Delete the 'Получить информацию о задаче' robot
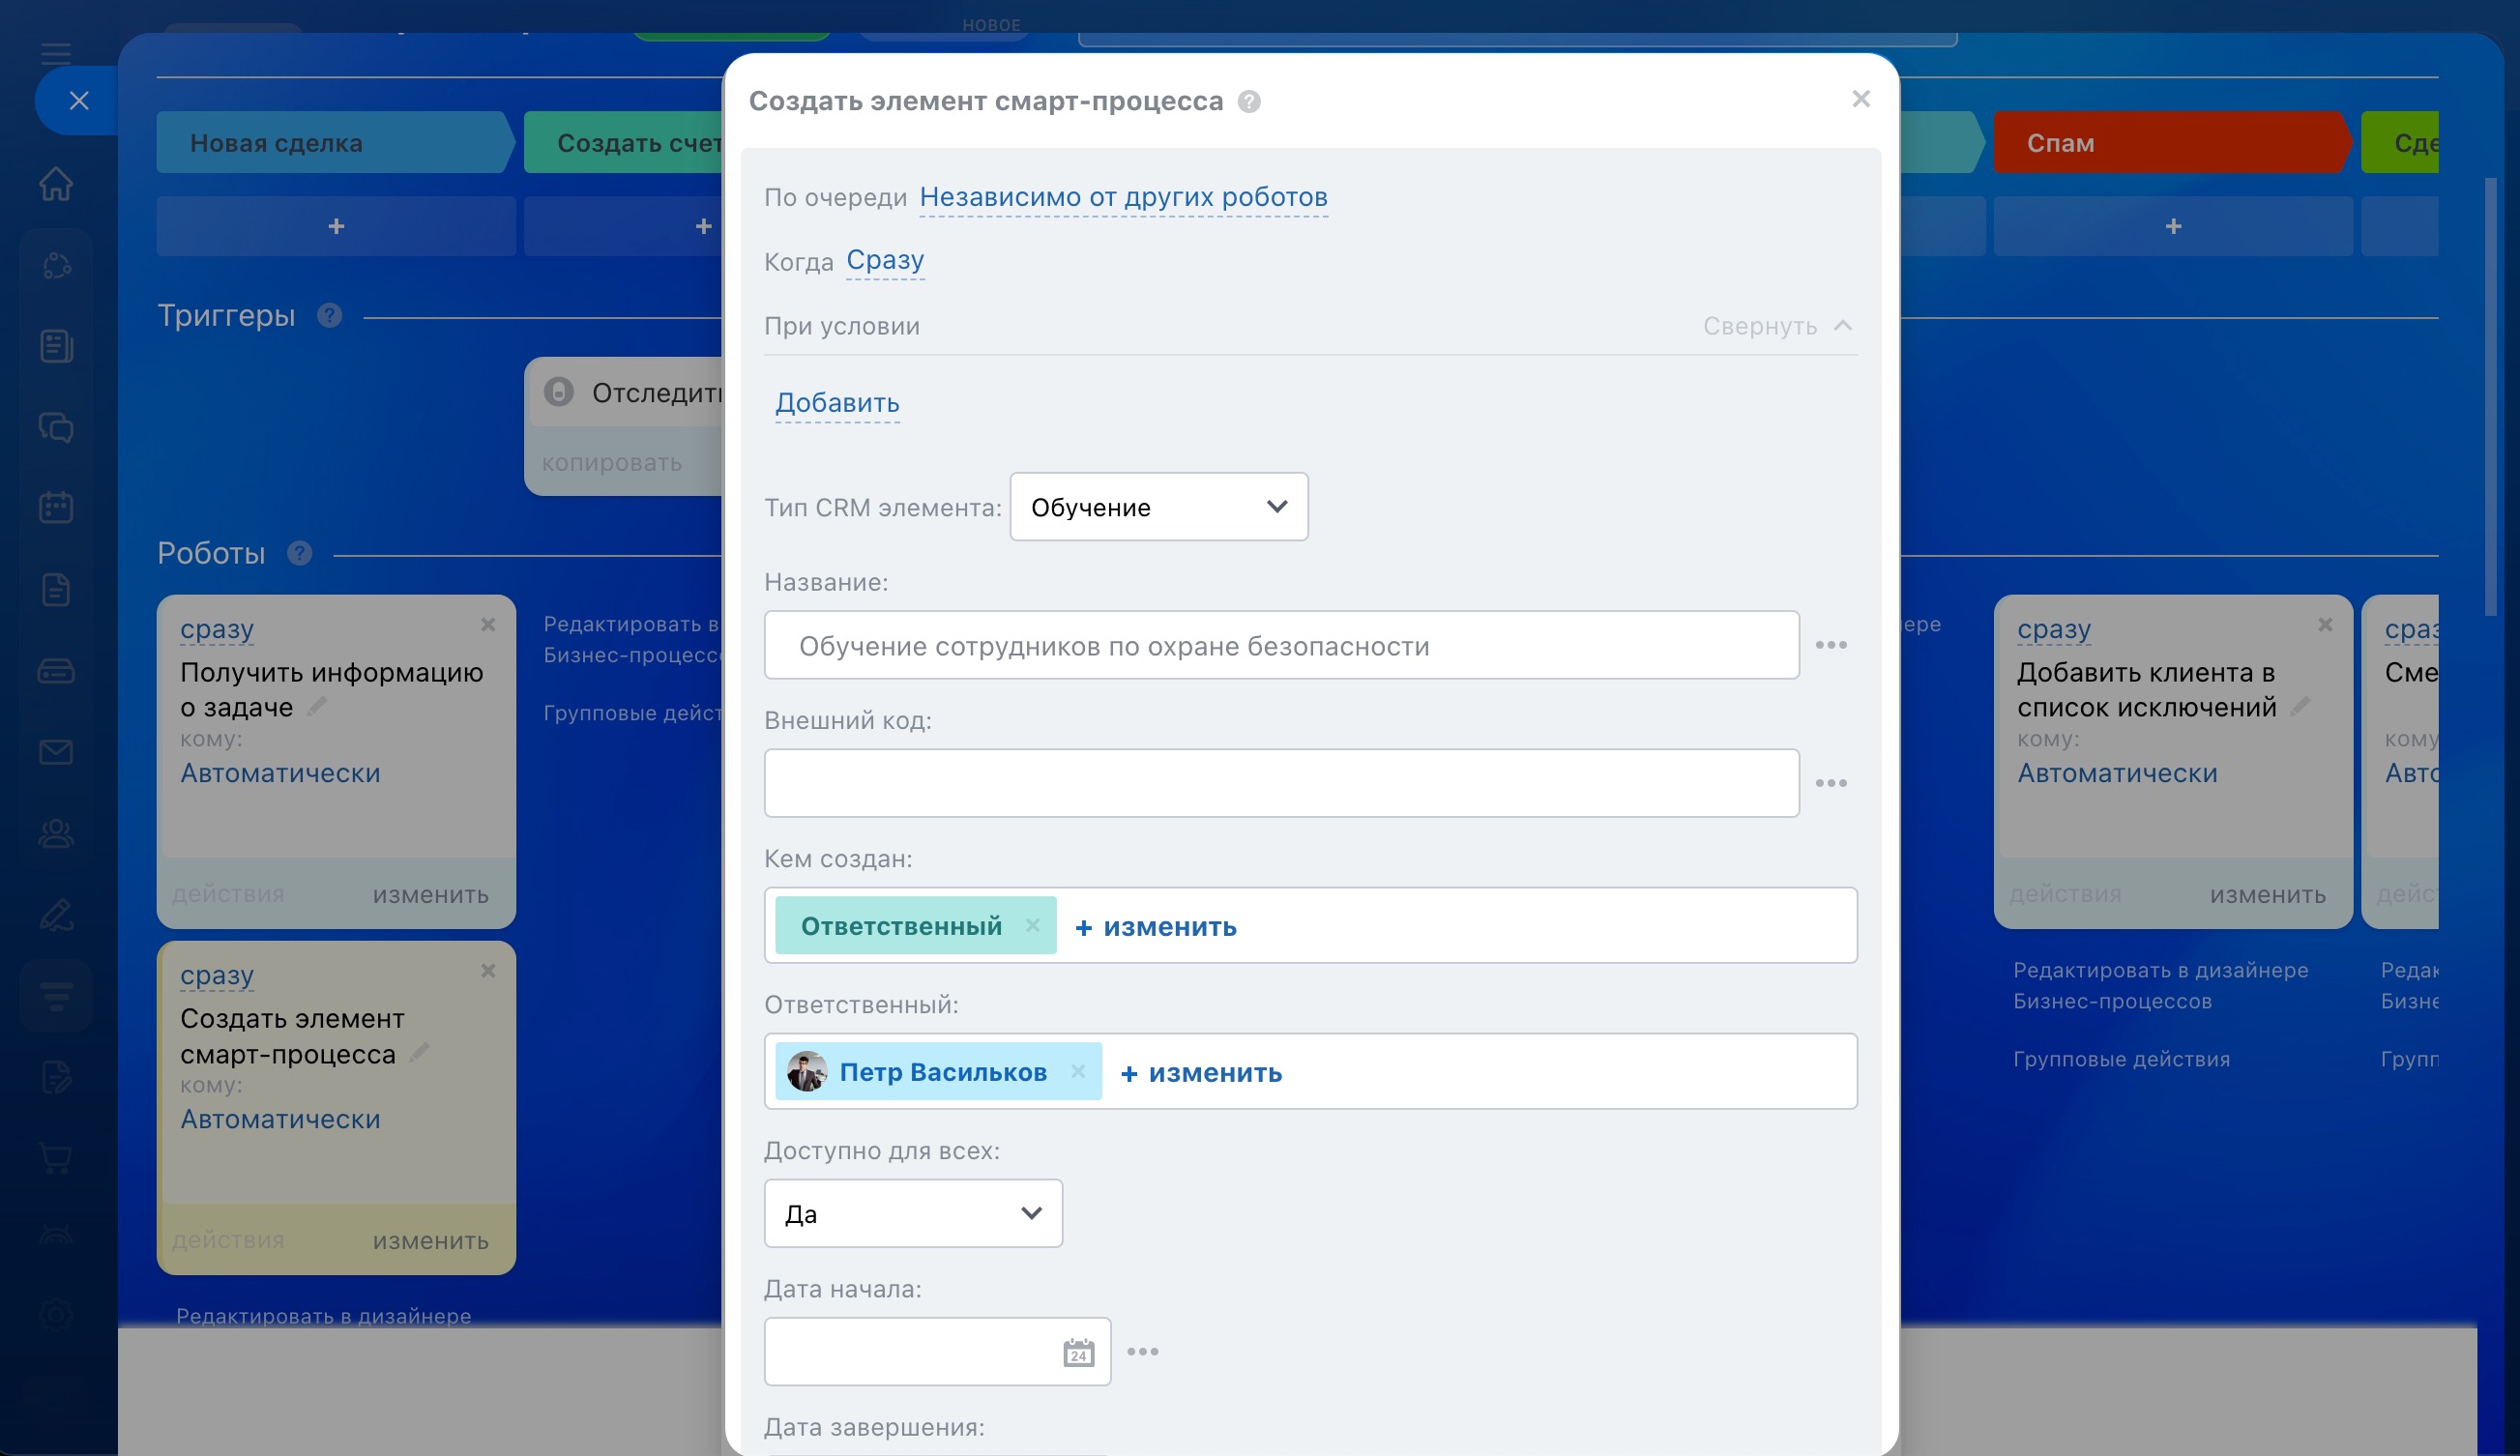This screenshot has height=1456, width=2520. pos(488,624)
